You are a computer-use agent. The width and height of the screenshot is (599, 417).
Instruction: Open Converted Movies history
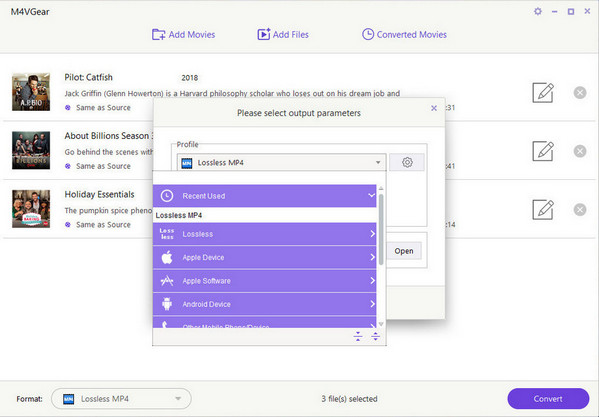[x=404, y=34]
